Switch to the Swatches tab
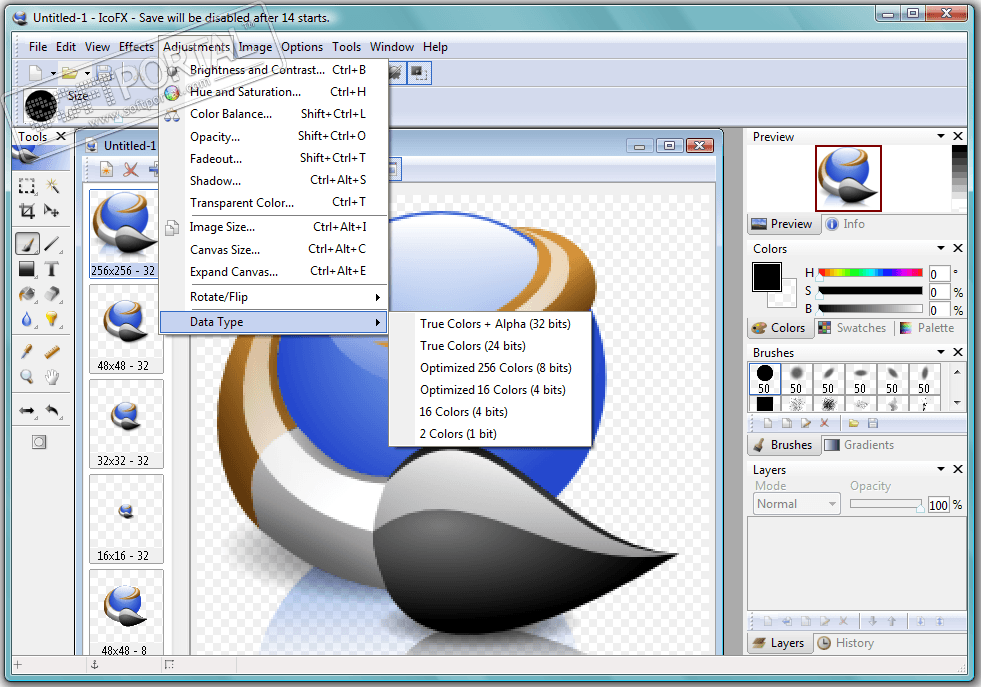 (x=853, y=328)
